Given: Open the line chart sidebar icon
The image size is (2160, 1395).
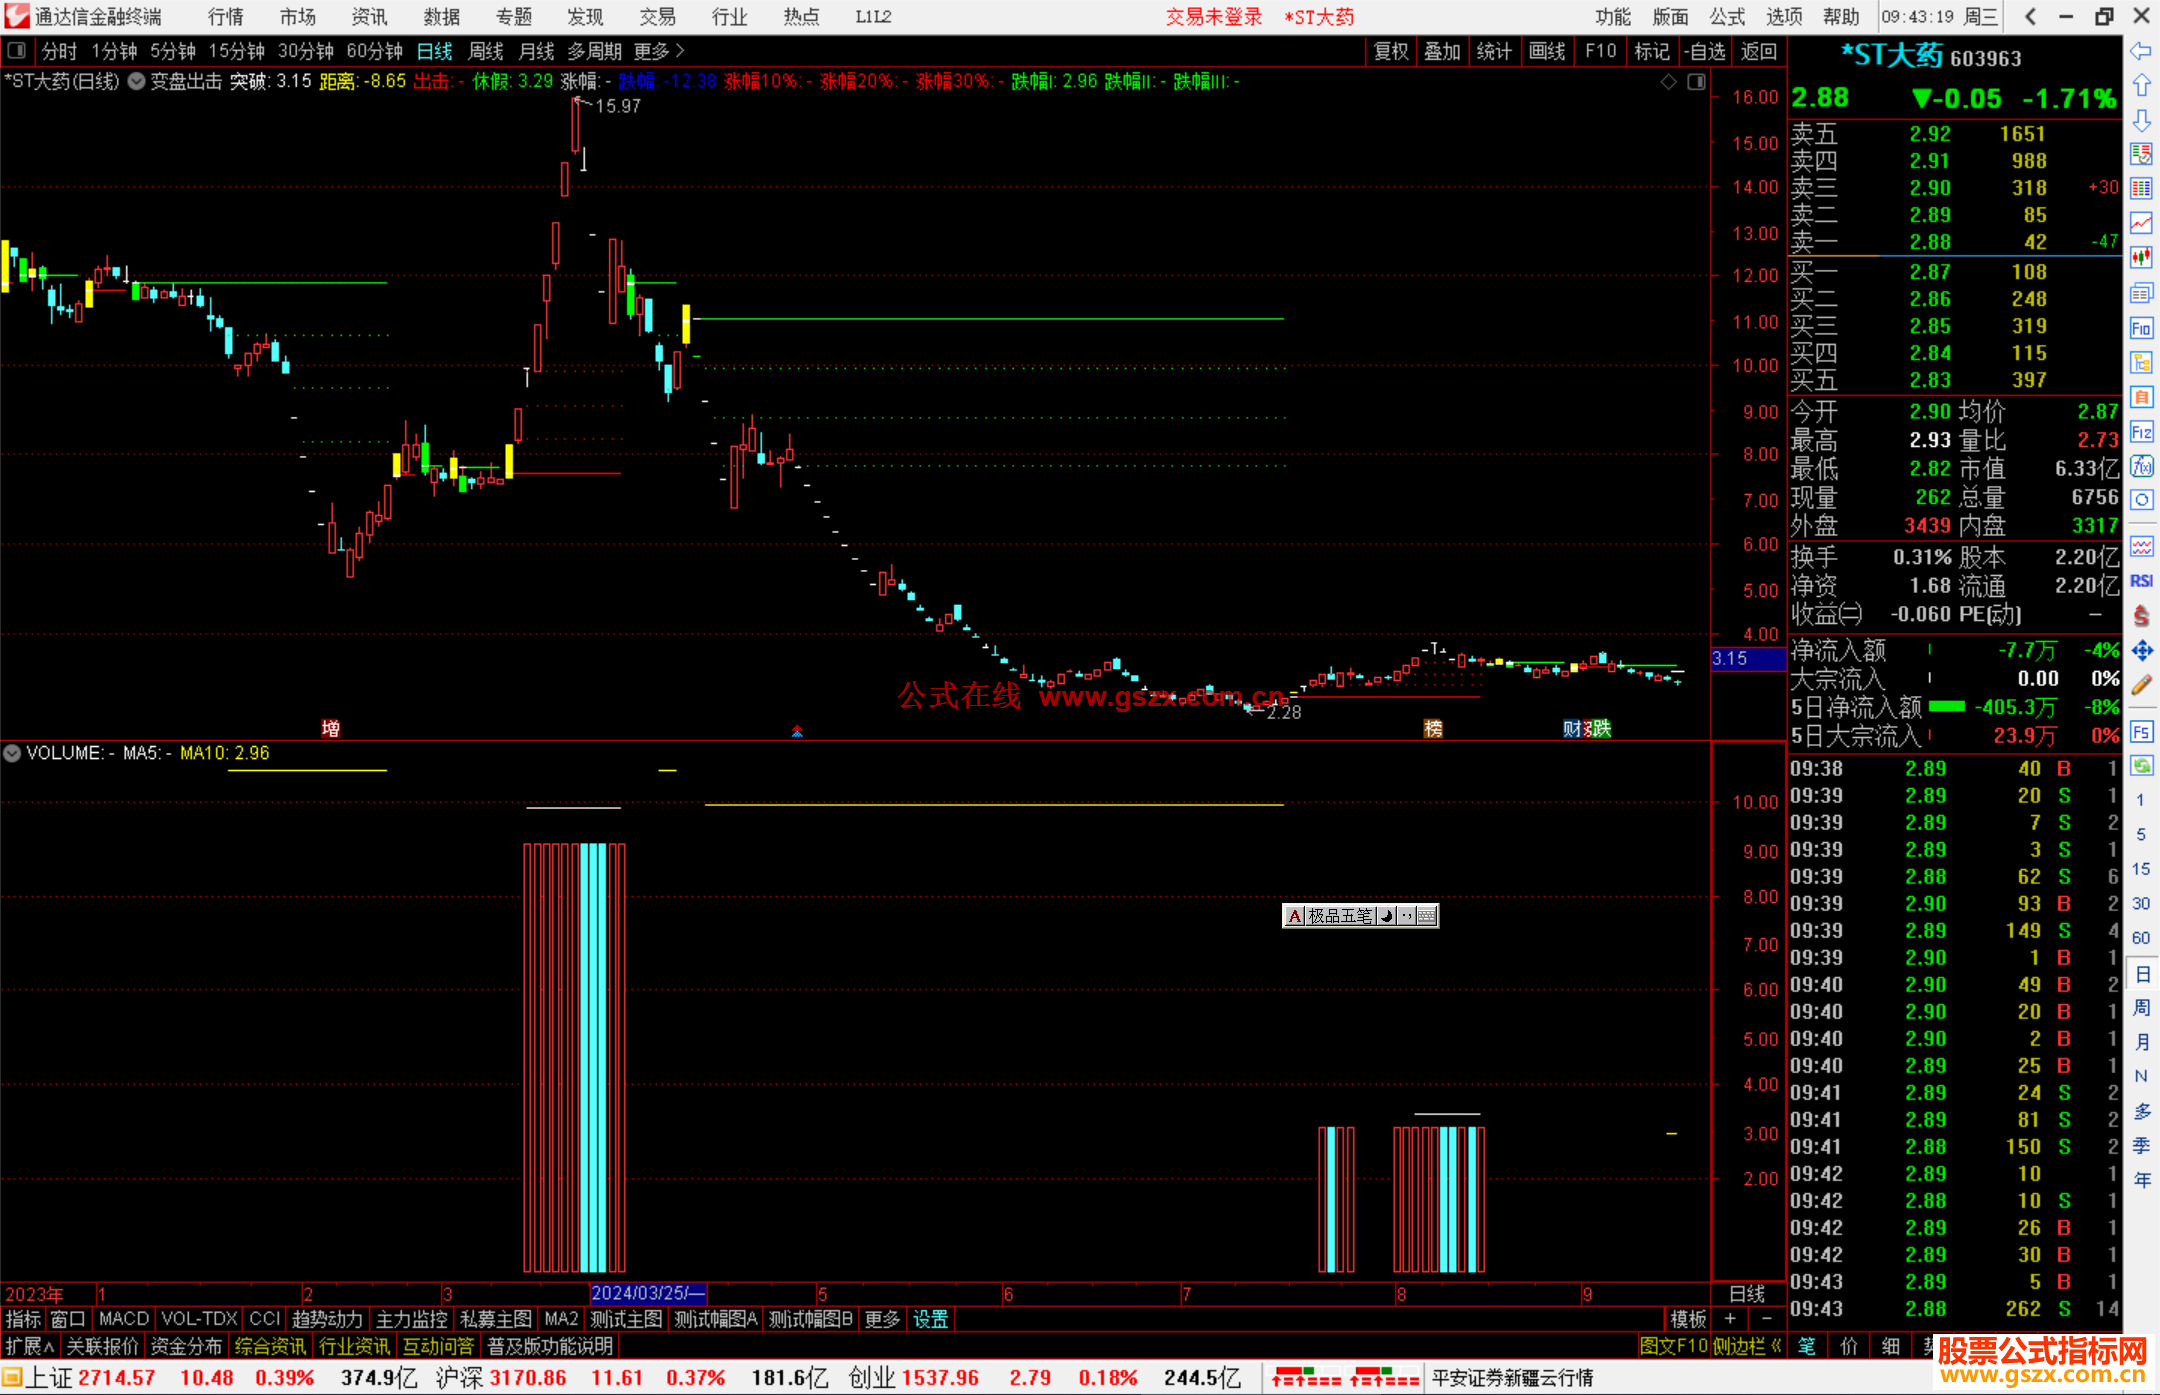Looking at the screenshot, I should click(2141, 223).
